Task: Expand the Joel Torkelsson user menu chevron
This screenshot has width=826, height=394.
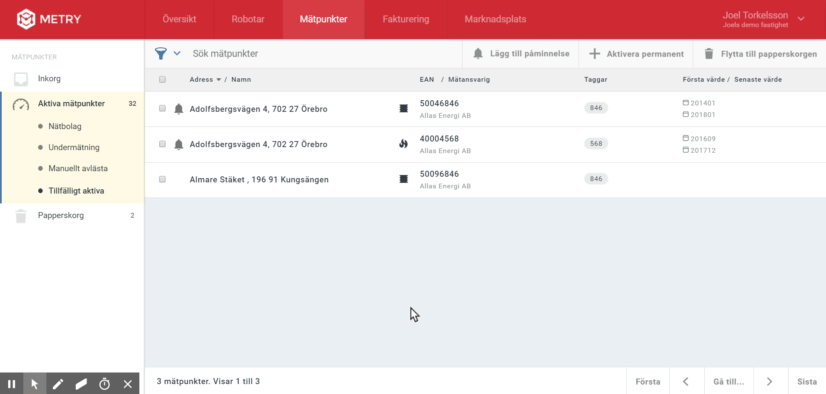Action: [x=801, y=19]
